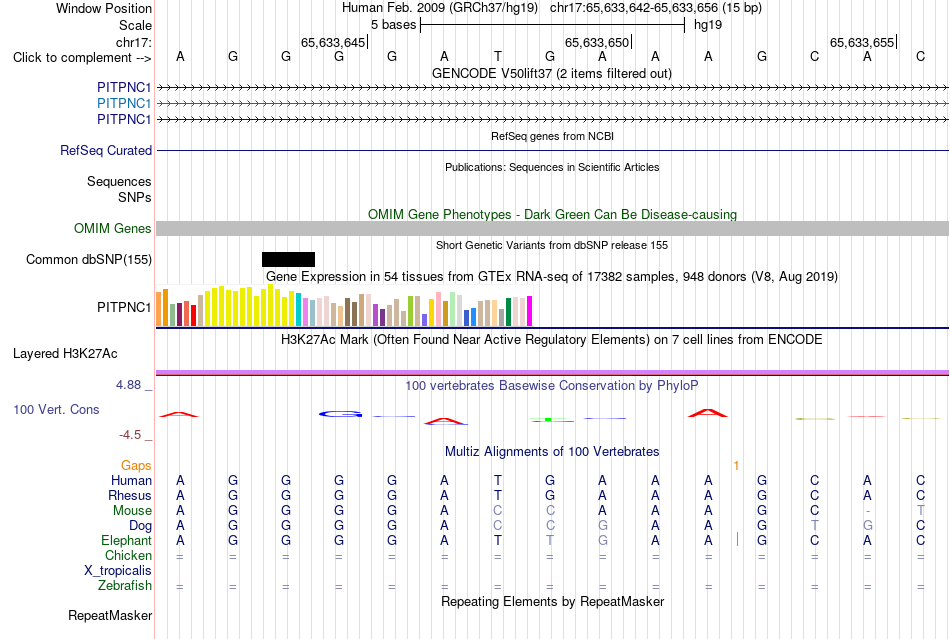Click the orange '1' in the Gaps row
Viewport: 950px width, 639px height.
tap(736, 466)
